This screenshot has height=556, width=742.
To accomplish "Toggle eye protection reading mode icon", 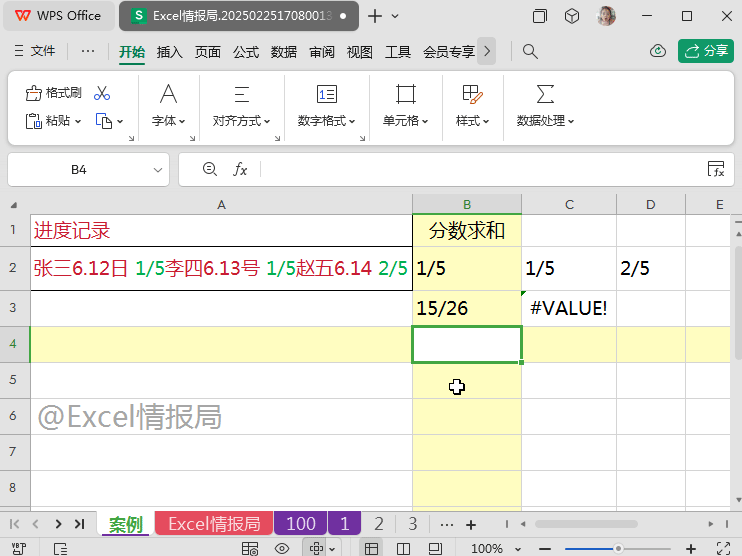I will [282, 548].
